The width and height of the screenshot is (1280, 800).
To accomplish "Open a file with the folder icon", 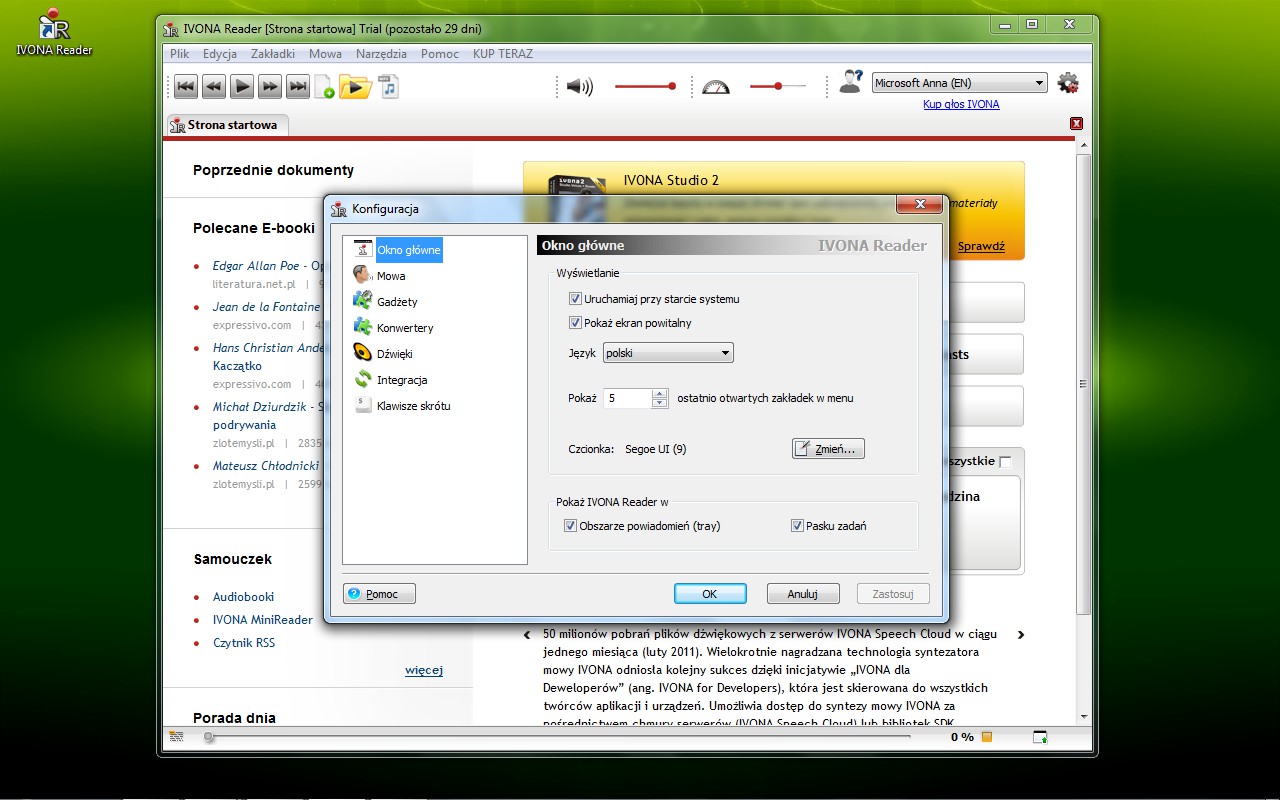I will 354,87.
